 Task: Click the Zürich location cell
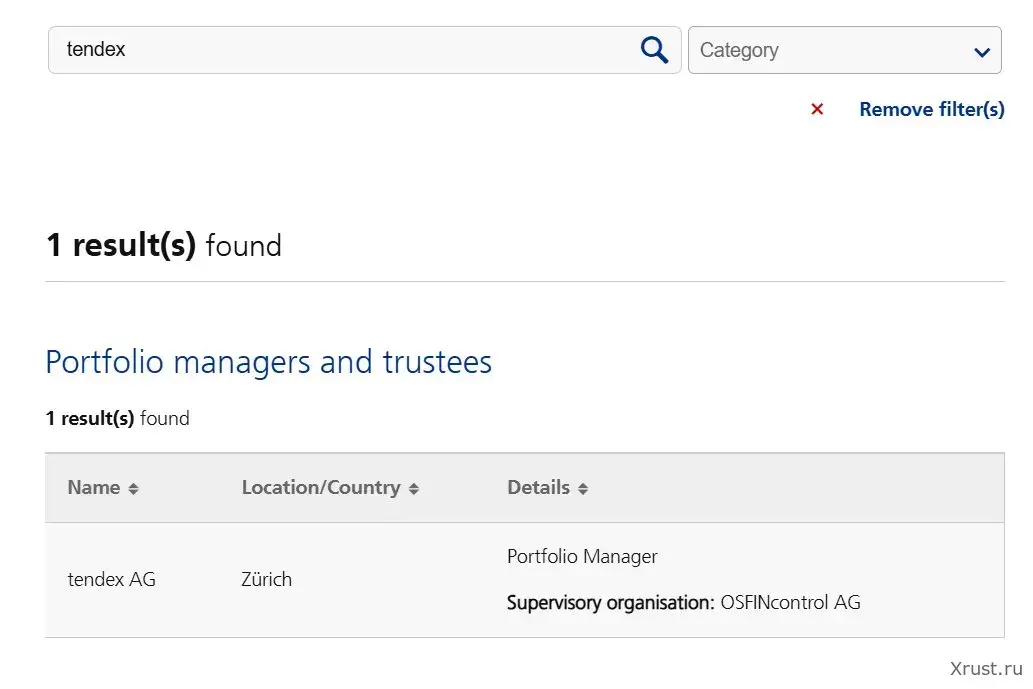267,579
